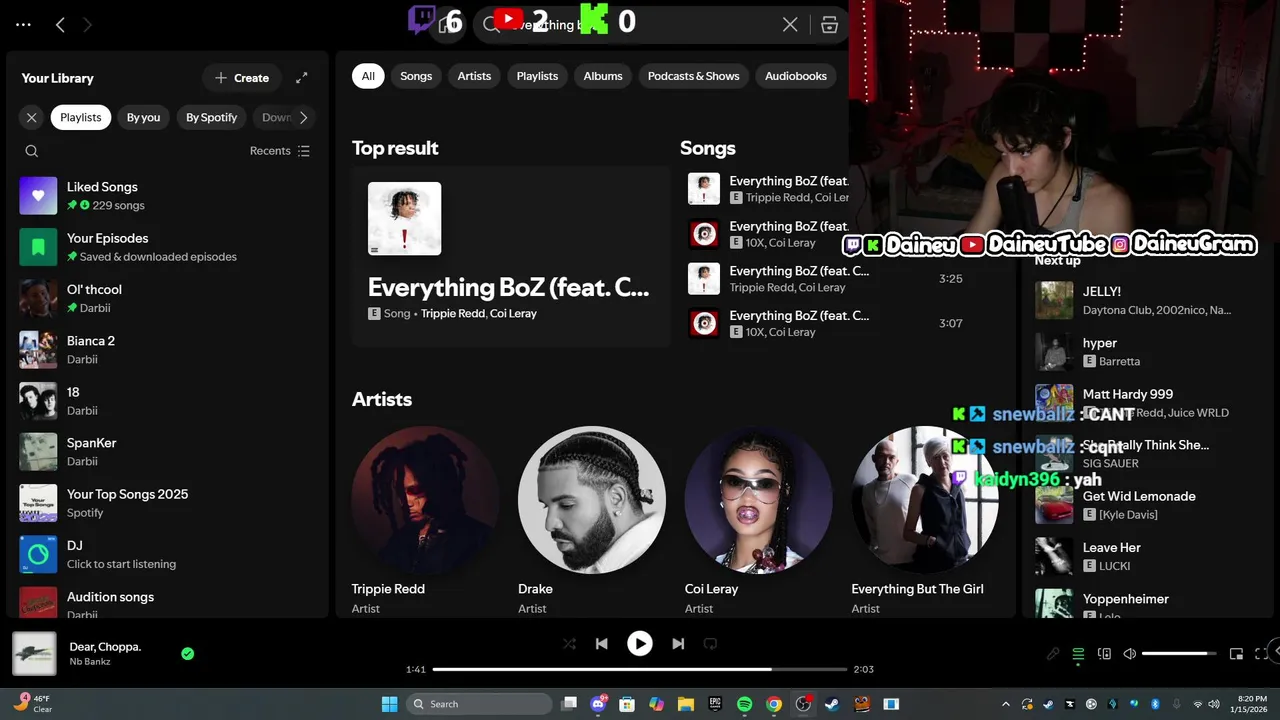Open the Coi Leray artist card

click(x=758, y=520)
